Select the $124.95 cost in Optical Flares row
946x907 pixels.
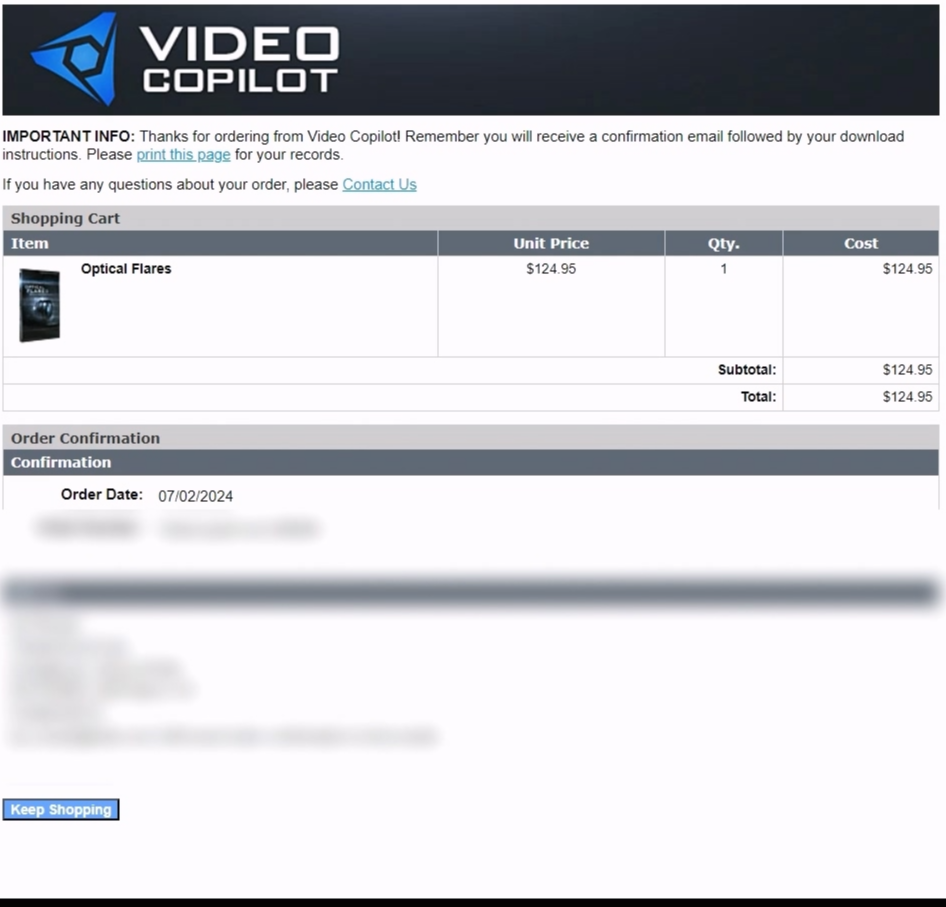pos(907,269)
